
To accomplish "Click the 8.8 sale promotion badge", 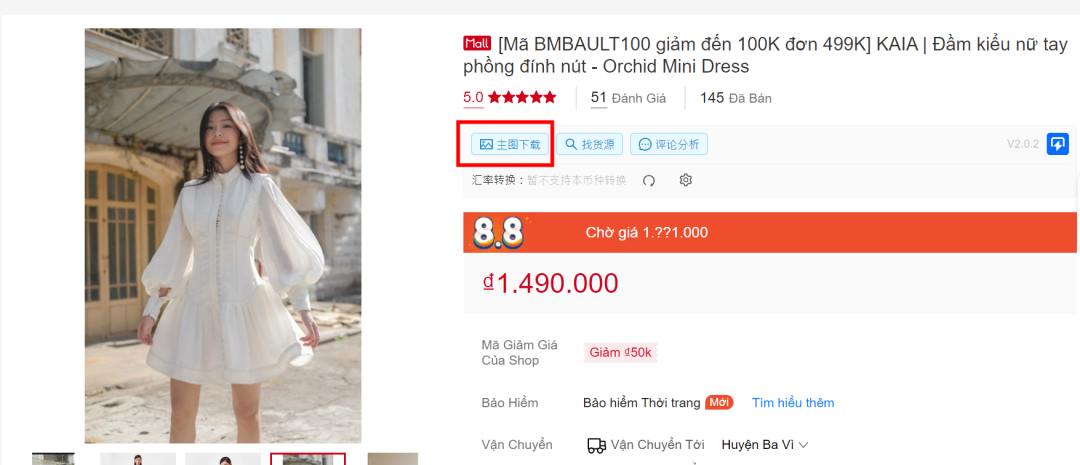I will click(498, 233).
